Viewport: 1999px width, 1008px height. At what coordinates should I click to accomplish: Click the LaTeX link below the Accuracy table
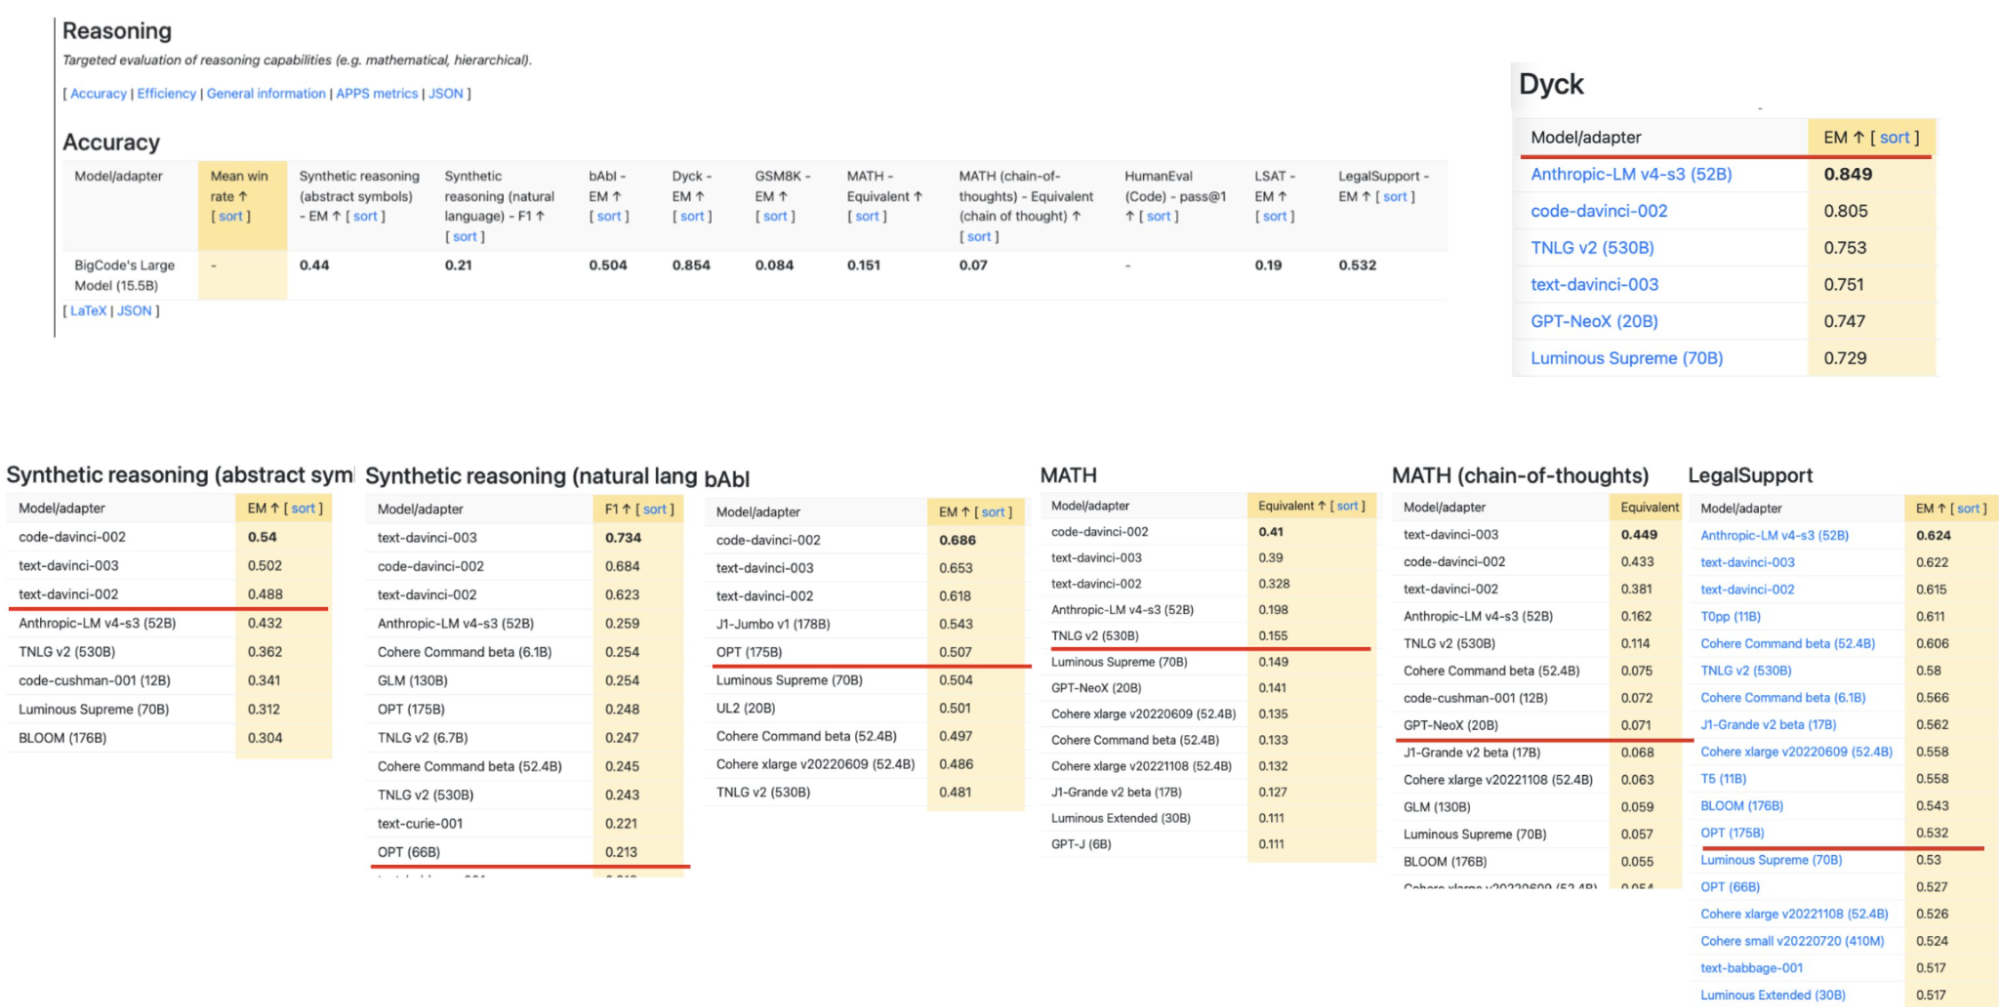[x=88, y=311]
